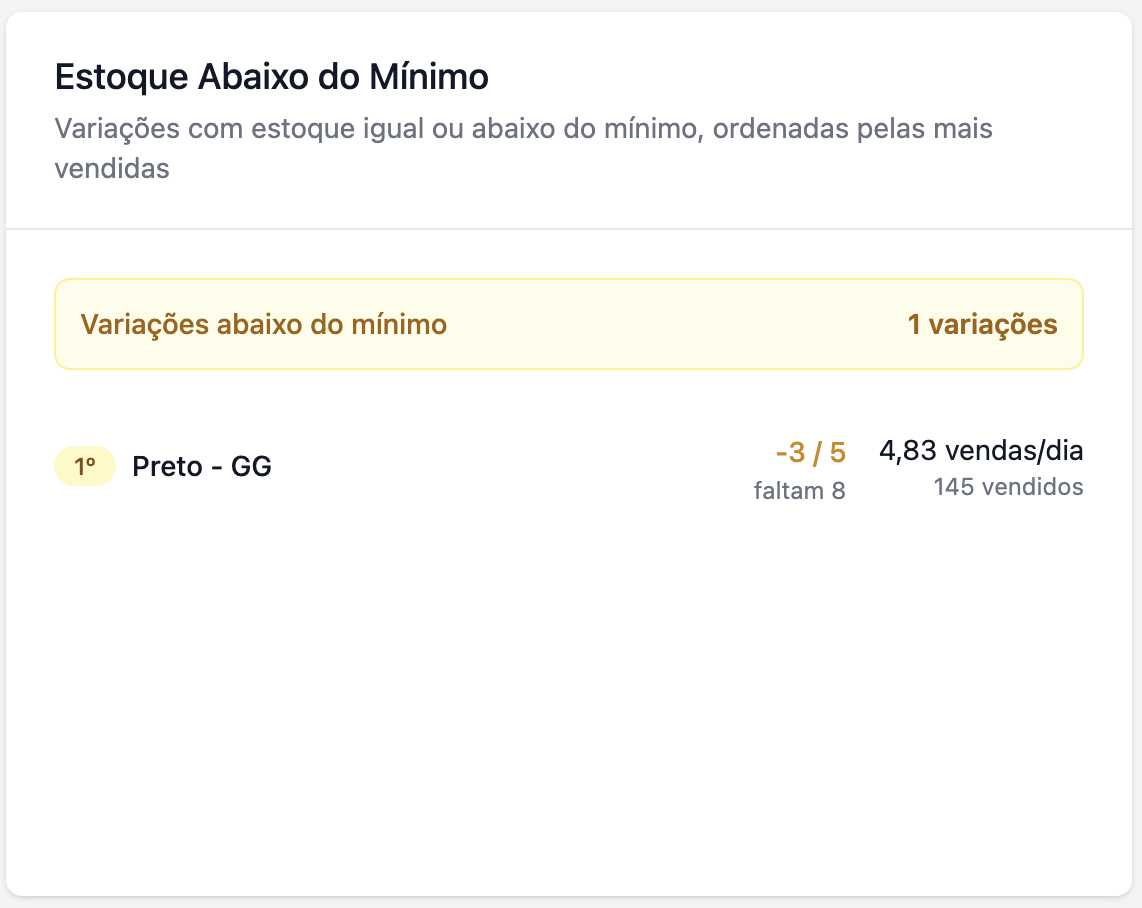Click the "1 variações" count in banner
The height and width of the screenshot is (908, 1142).
[x=982, y=325]
